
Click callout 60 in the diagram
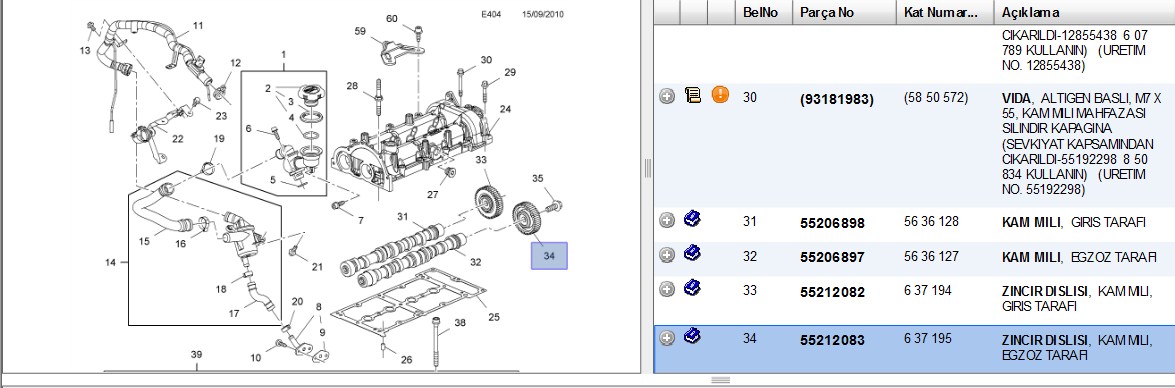[x=392, y=18]
